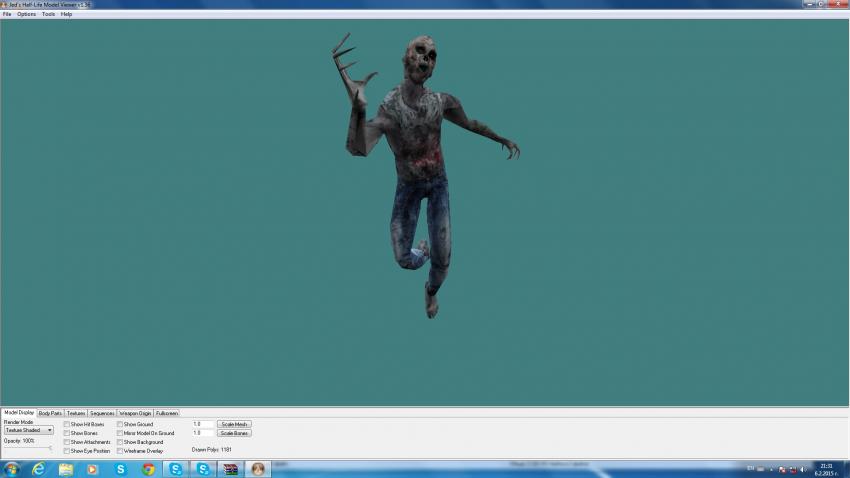
Task: Click the Drawn Polys count text
Action: pyautogui.click(x=211, y=449)
